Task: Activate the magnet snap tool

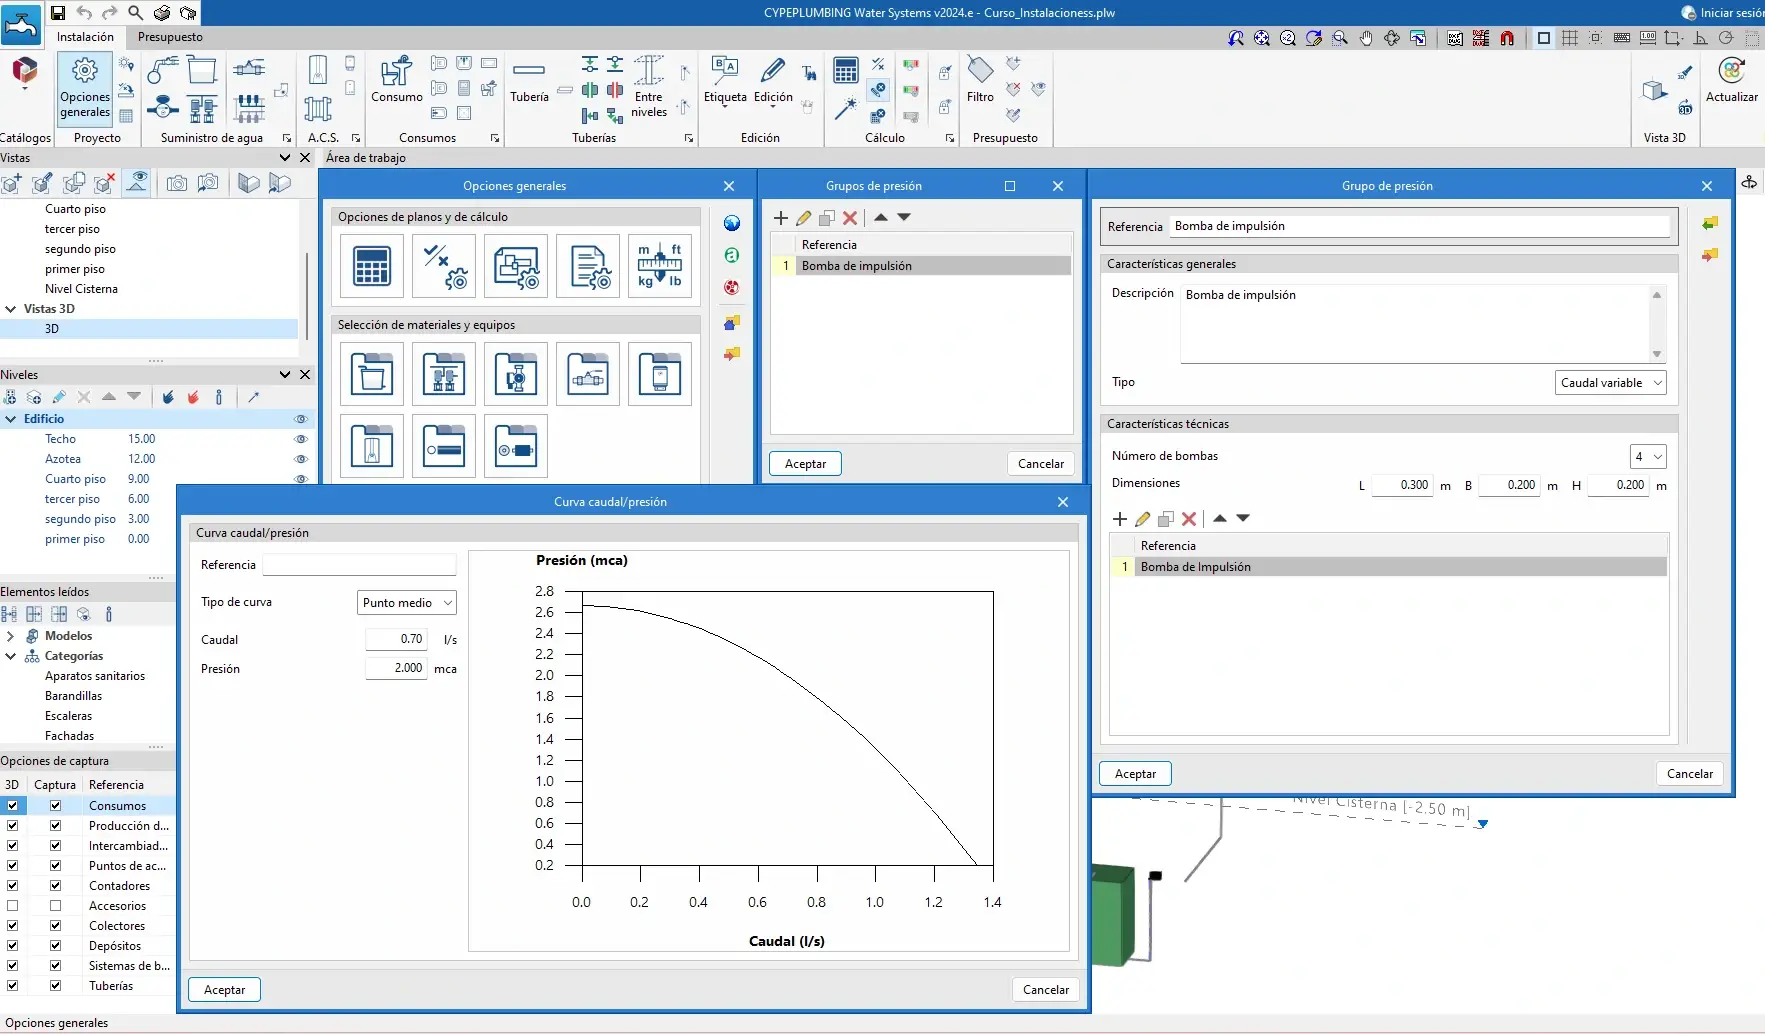Action: pos(1508,38)
